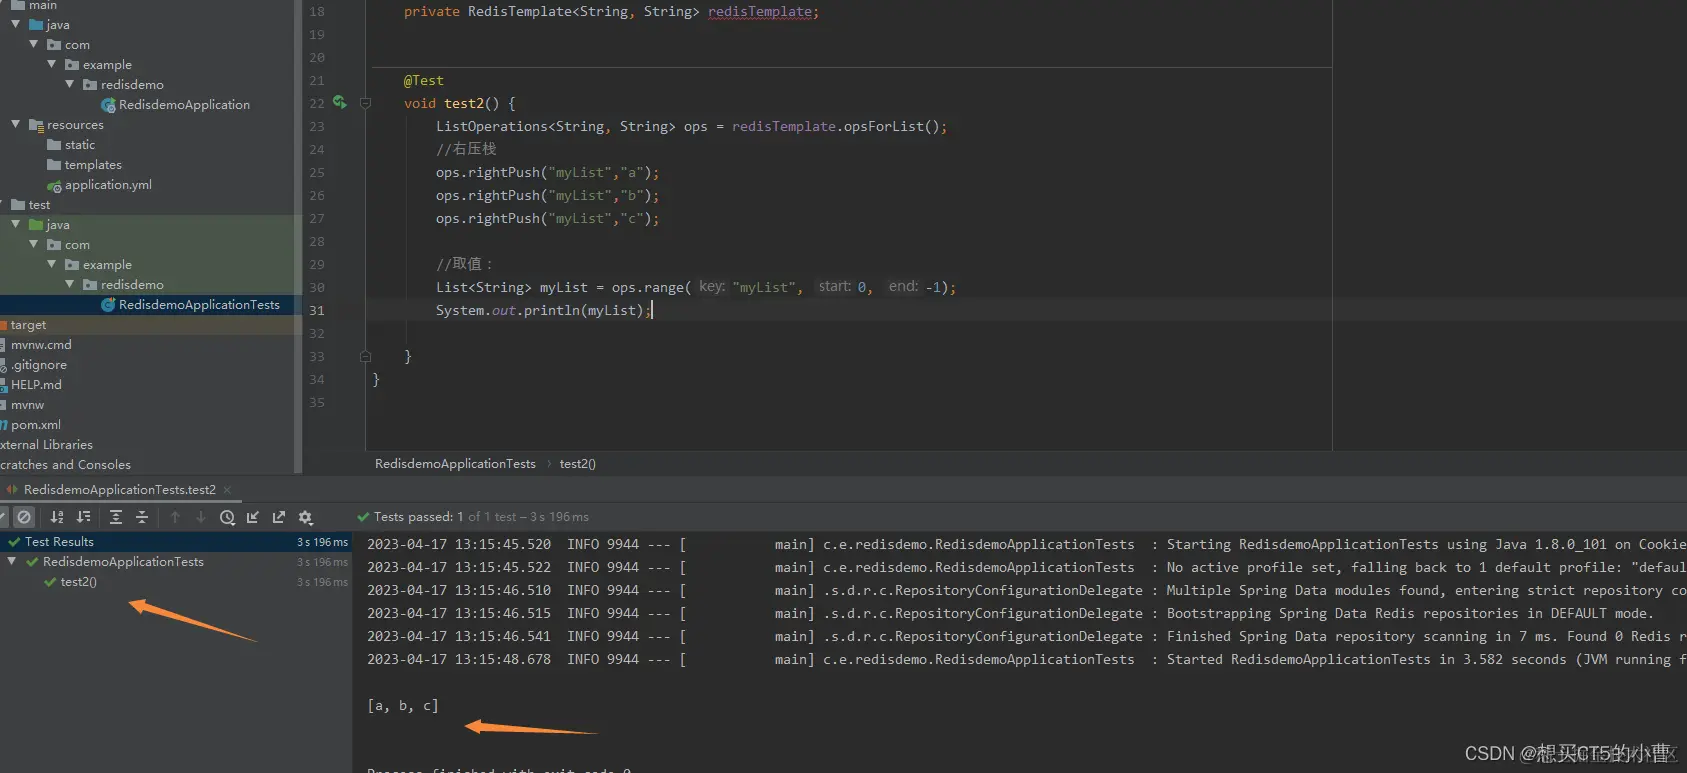Screen dimensions: 1687x773
Task: Open HELP.md file
Action: (x=35, y=385)
